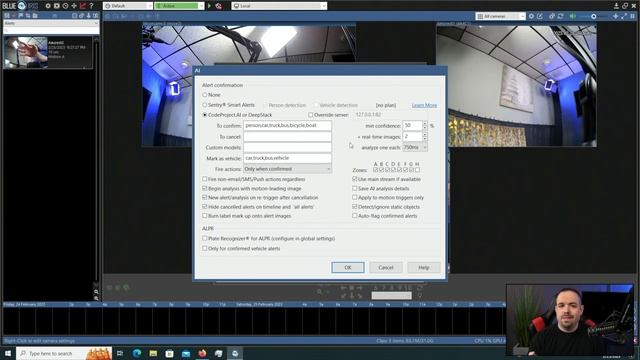The width and height of the screenshot is (640, 360).
Task: Click the To confirm objects text field
Action: (287, 126)
